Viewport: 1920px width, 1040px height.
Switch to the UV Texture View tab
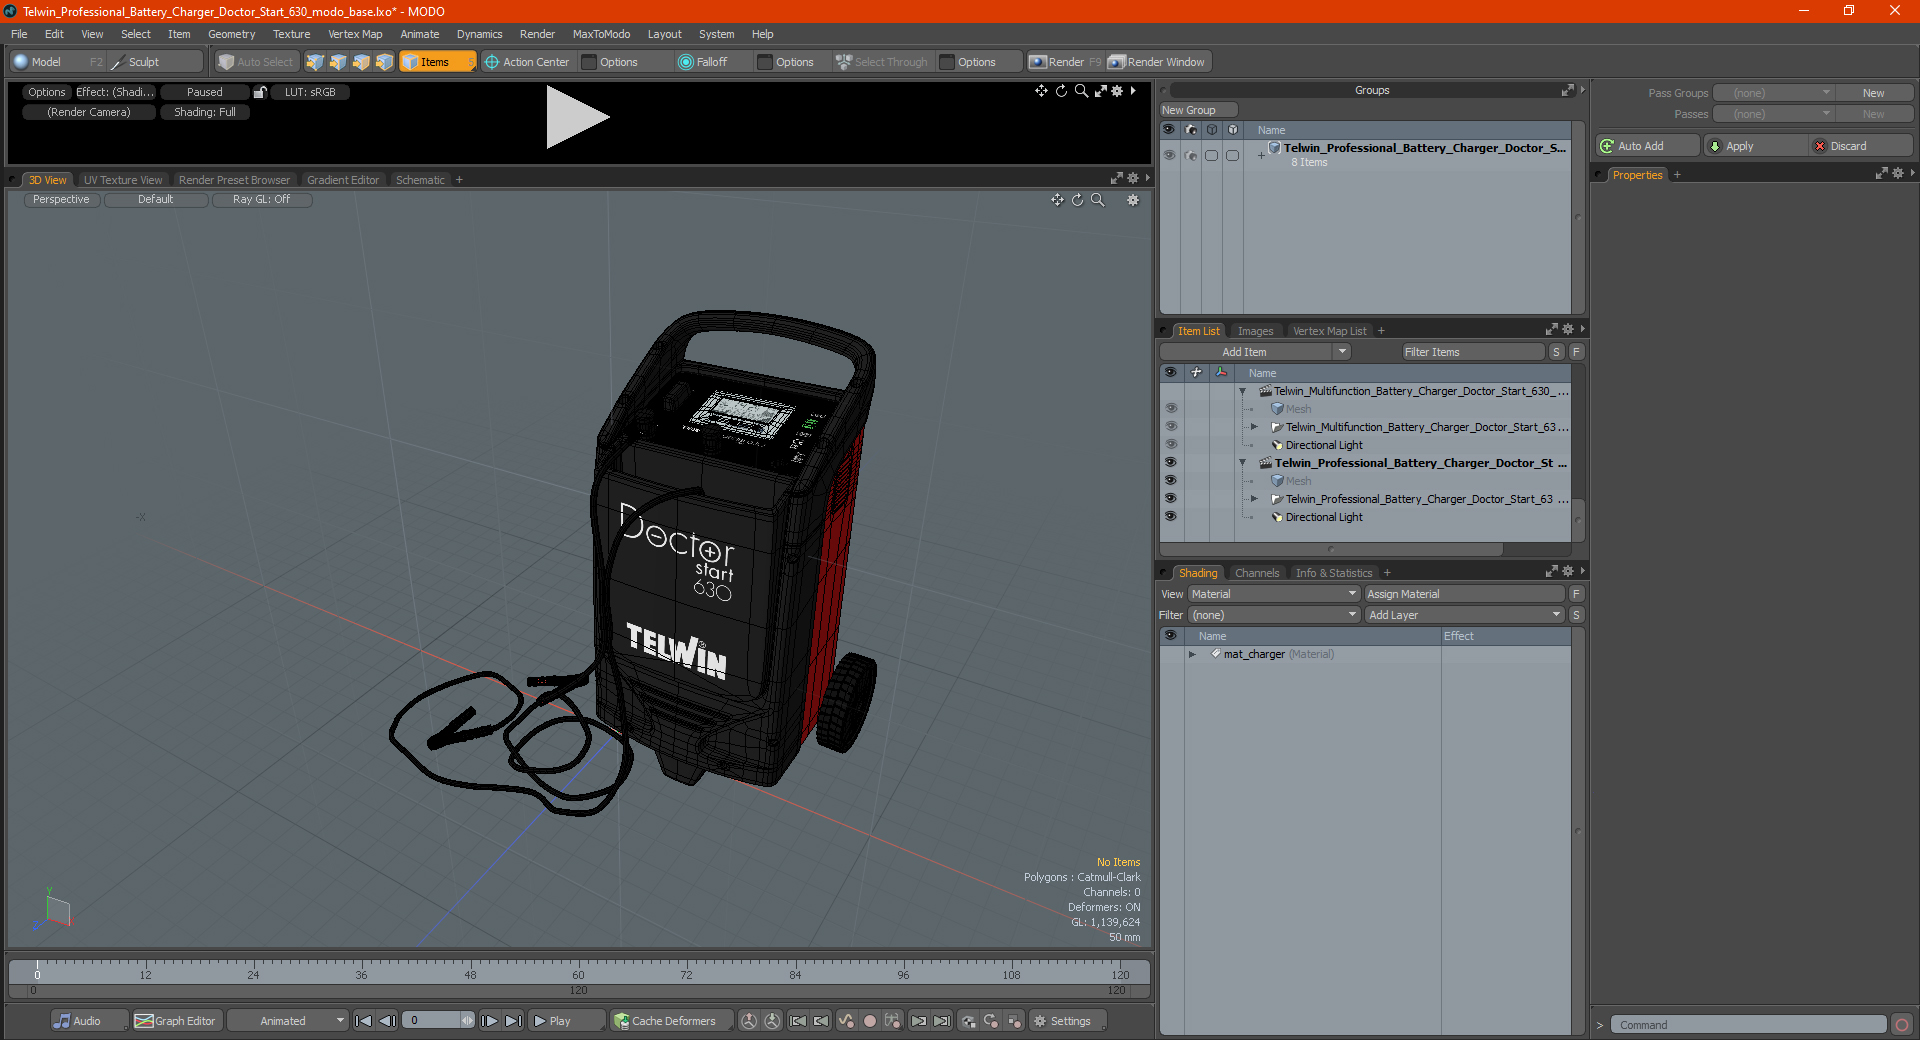coord(123,180)
